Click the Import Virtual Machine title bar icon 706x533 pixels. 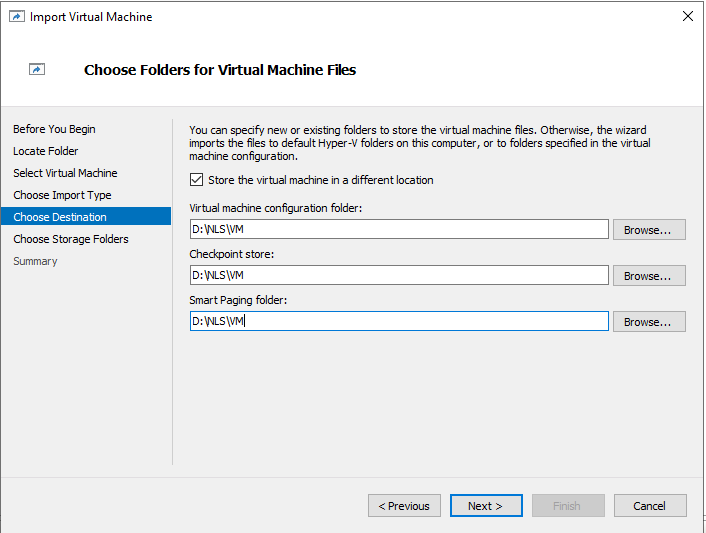pos(16,17)
